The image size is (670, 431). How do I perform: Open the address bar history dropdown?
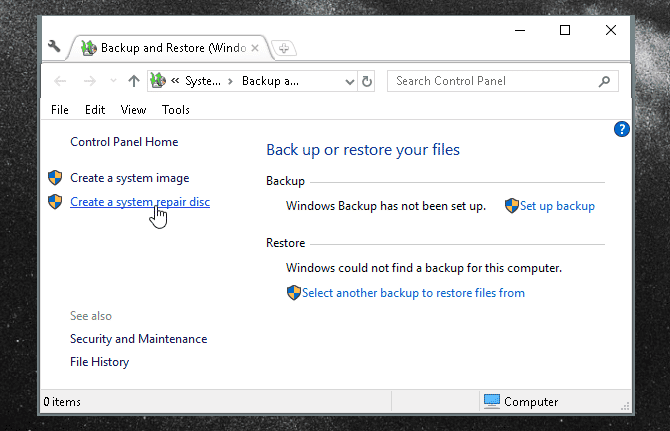click(x=350, y=81)
